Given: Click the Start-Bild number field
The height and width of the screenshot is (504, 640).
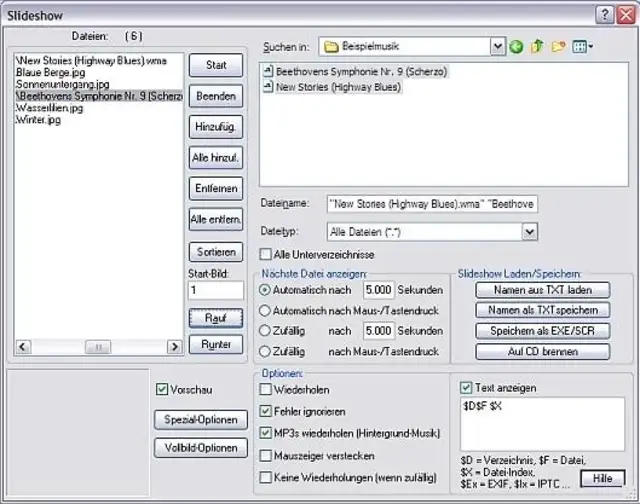Looking at the screenshot, I should click(x=215, y=291).
